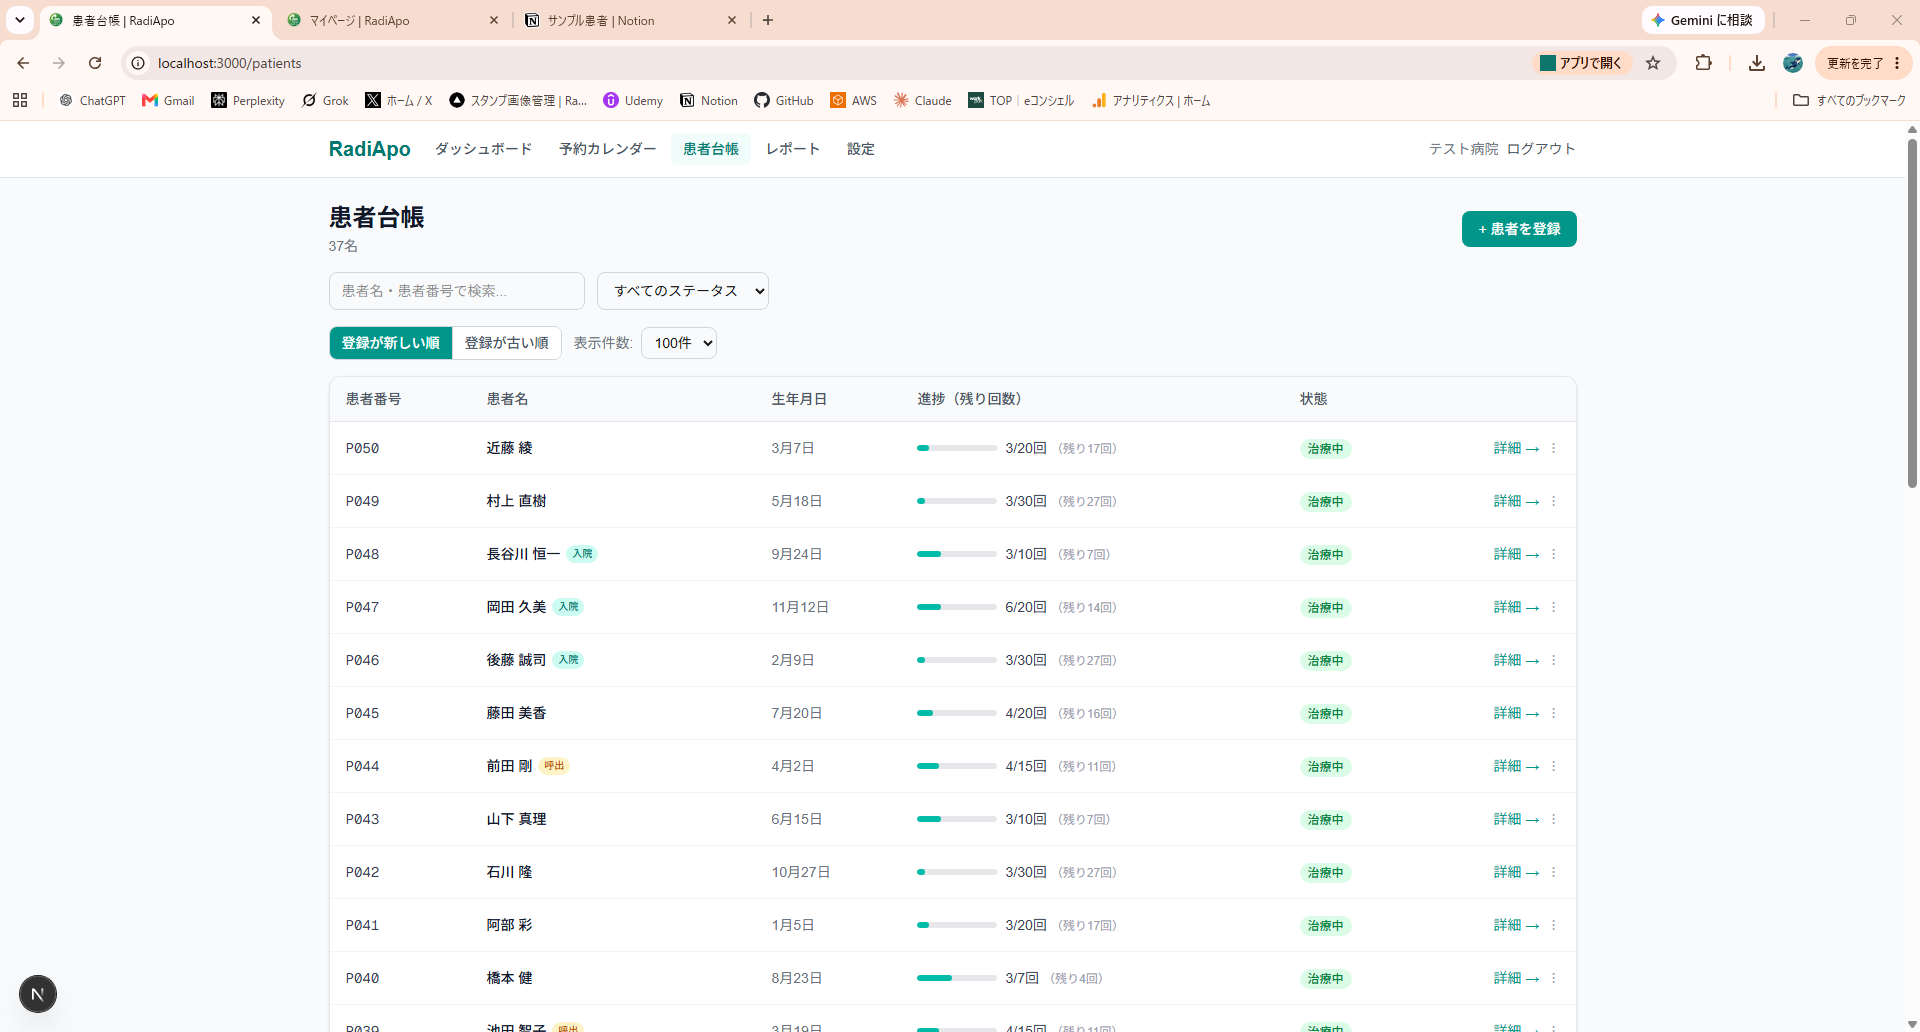This screenshot has width=1920, height=1032.
Task: Select 患者台帳 in nav
Action: click(711, 149)
